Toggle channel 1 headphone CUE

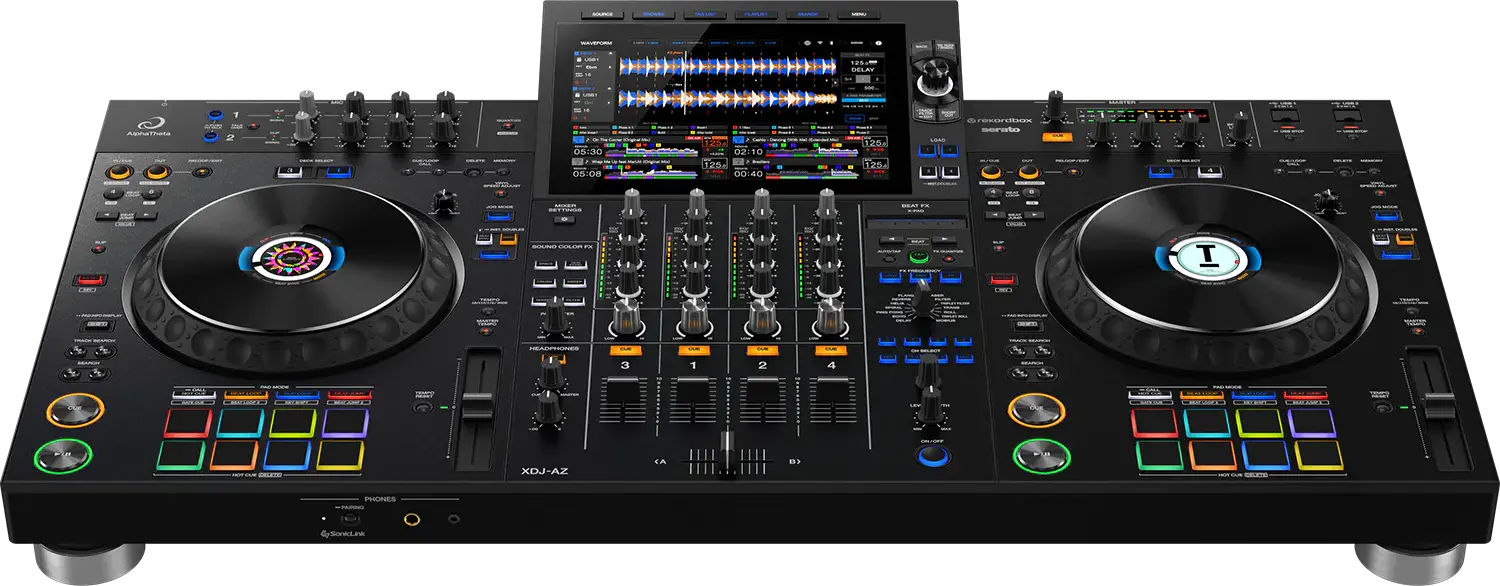tap(693, 349)
